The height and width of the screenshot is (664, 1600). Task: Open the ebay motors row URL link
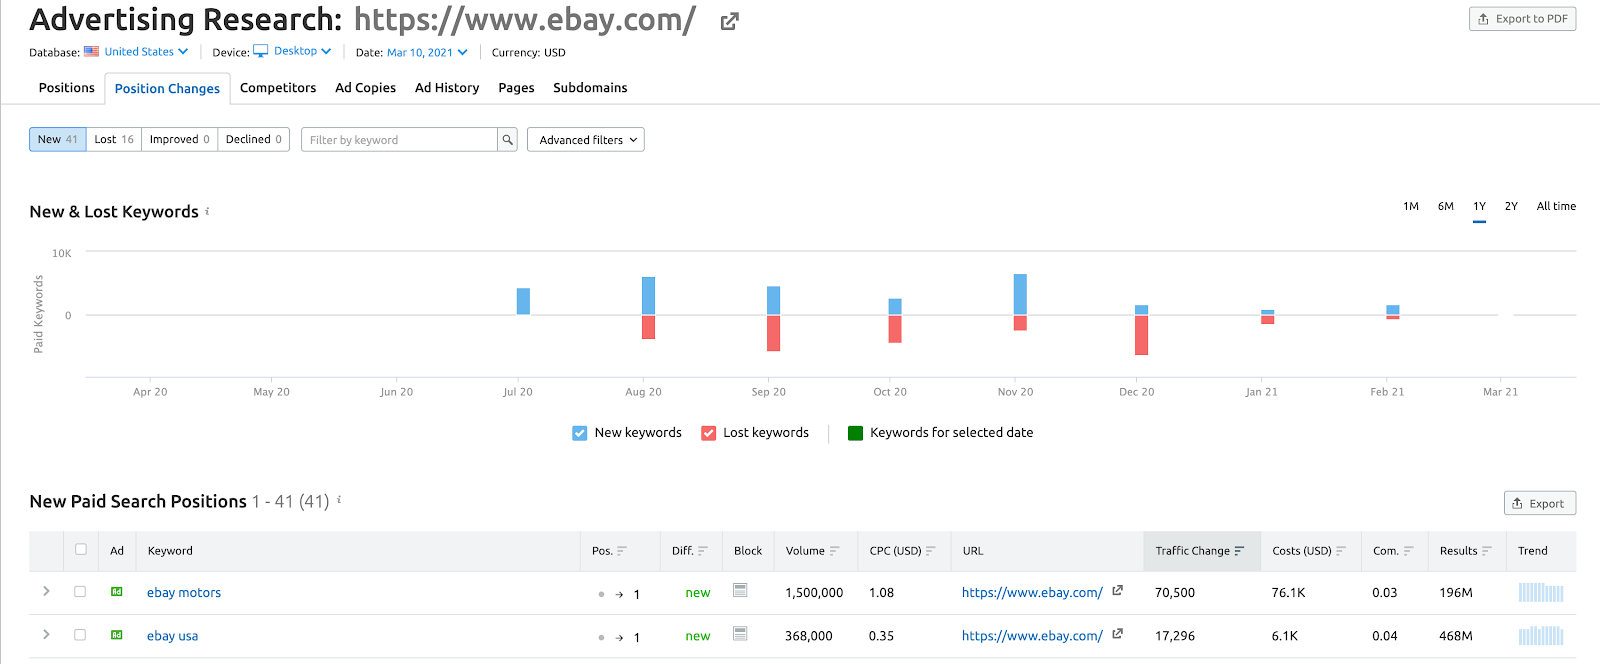1032,592
